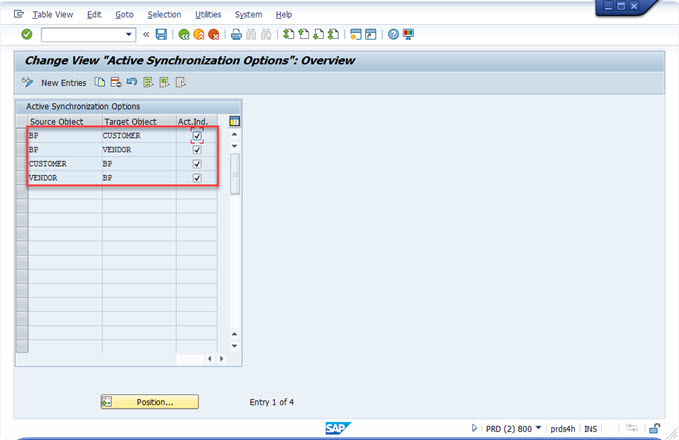Image resolution: width=679 pixels, height=440 pixels.
Task: Click the CUSTOMER target object cell
Action: 139,136
